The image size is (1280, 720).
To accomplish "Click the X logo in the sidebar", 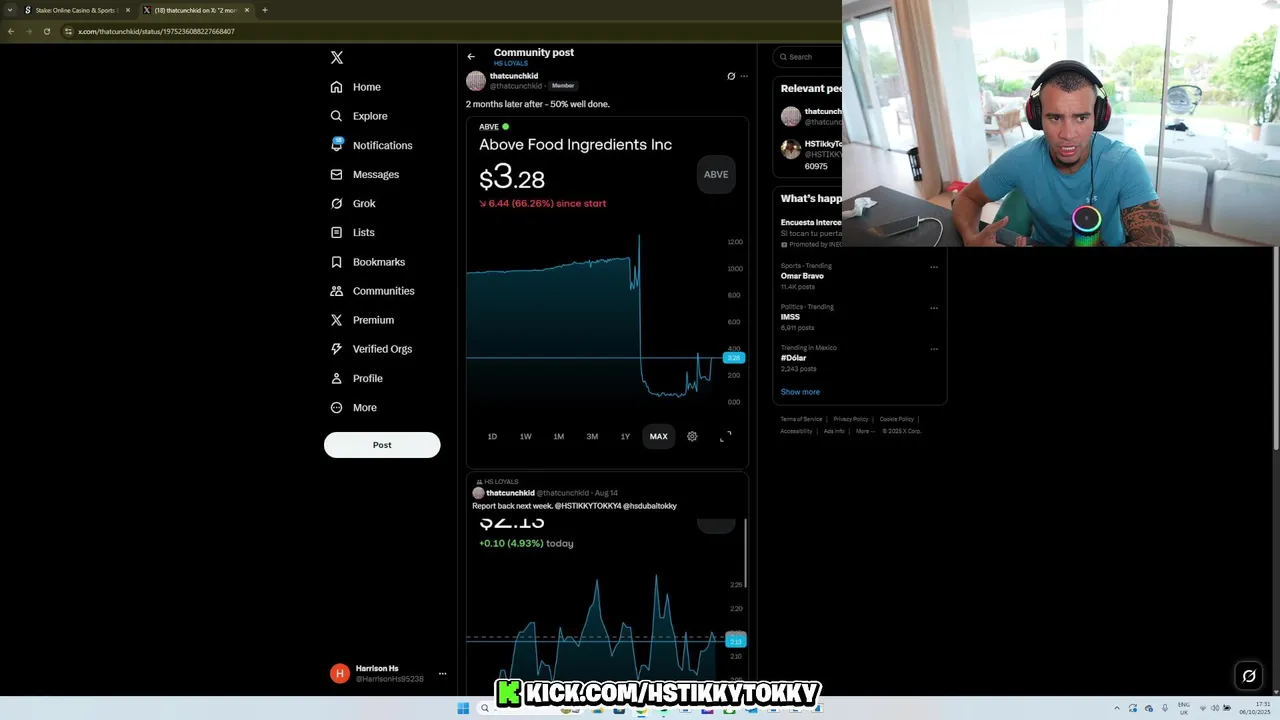I will (x=337, y=58).
